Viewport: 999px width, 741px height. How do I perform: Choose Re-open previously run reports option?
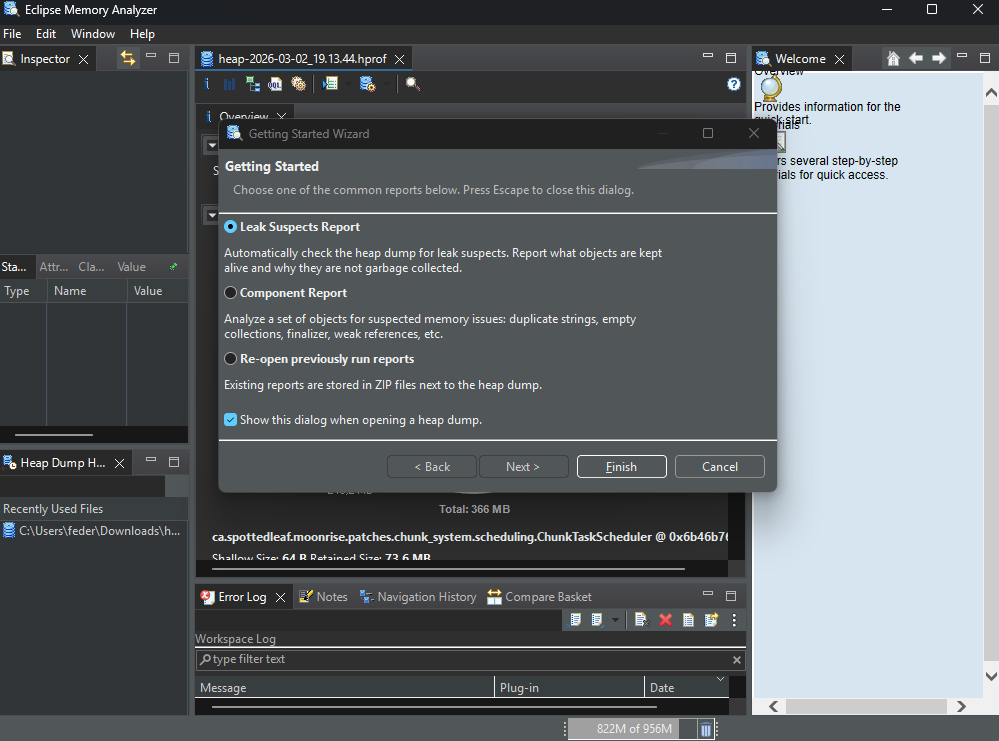click(231, 359)
